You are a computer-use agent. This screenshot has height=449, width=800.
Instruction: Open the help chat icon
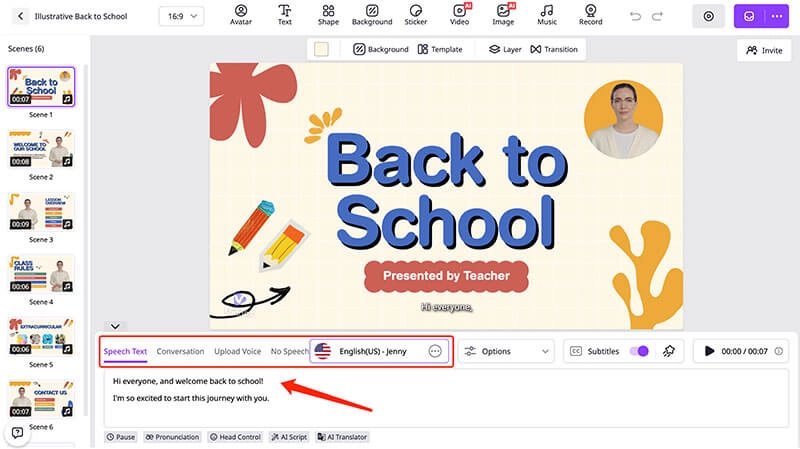click(x=17, y=432)
